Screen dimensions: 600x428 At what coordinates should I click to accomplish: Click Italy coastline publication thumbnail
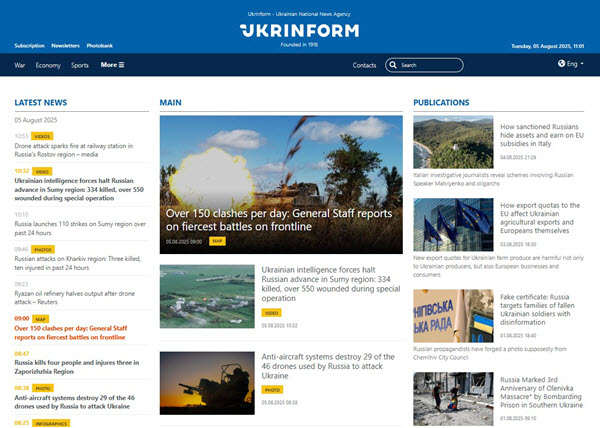pyautogui.click(x=453, y=142)
